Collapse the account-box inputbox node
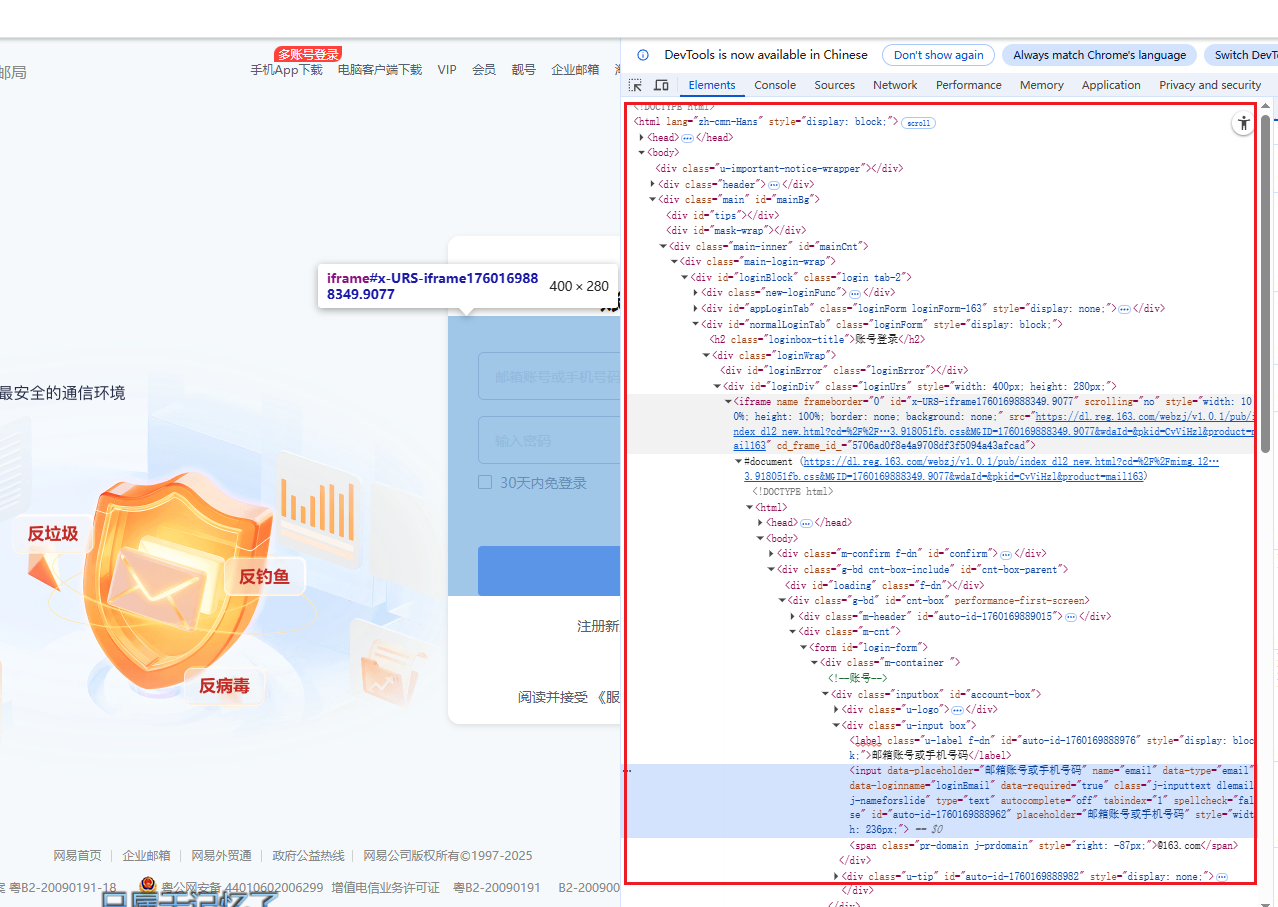1278x907 pixels. pos(825,694)
